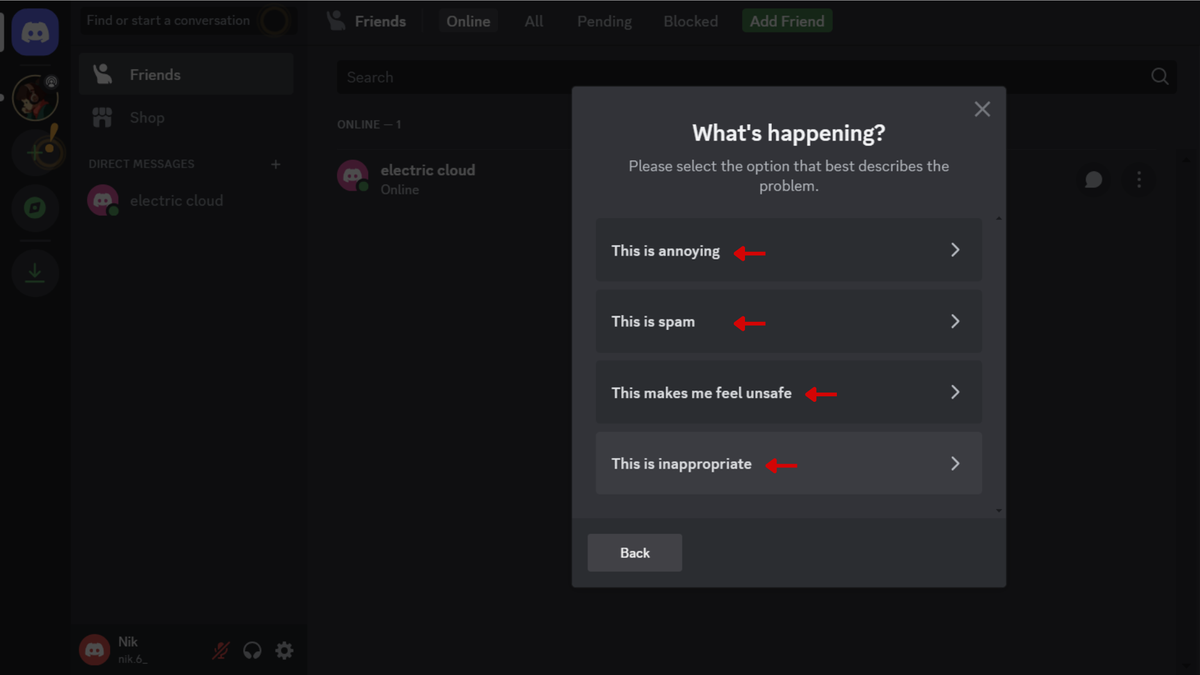Open the More options icon next to electric cloud
The height and width of the screenshot is (675, 1200).
click(1139, 180)
